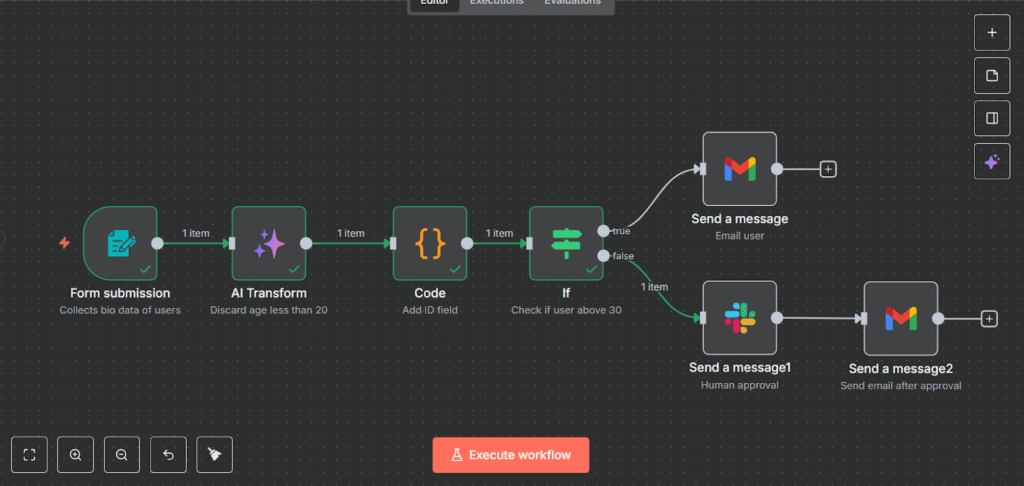Reset the canvas zoom level

click(x=168, y=455)
